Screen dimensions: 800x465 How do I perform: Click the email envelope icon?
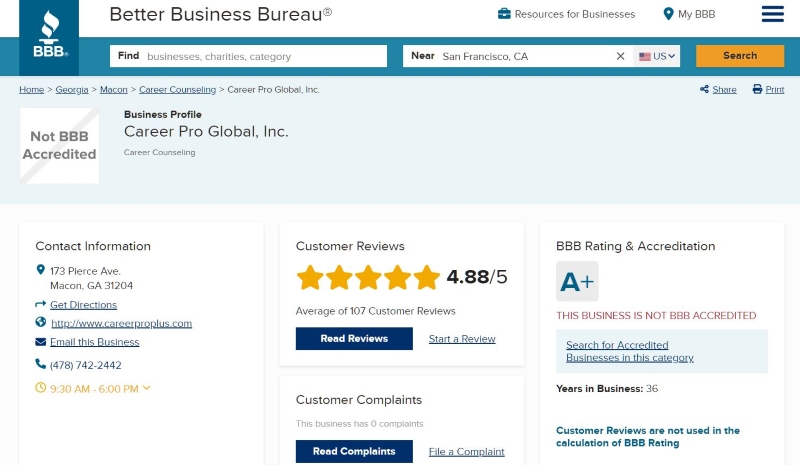(x=40, y=341)
